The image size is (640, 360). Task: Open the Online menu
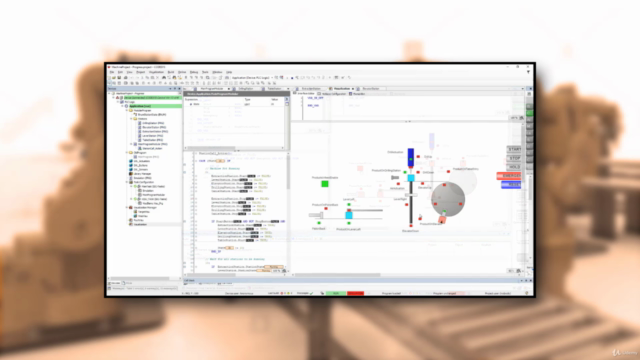[182, 72]
